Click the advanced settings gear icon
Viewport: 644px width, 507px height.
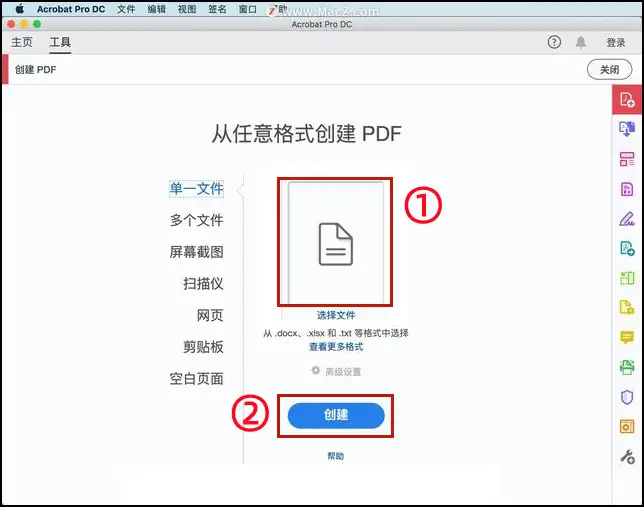coord(315,371)
